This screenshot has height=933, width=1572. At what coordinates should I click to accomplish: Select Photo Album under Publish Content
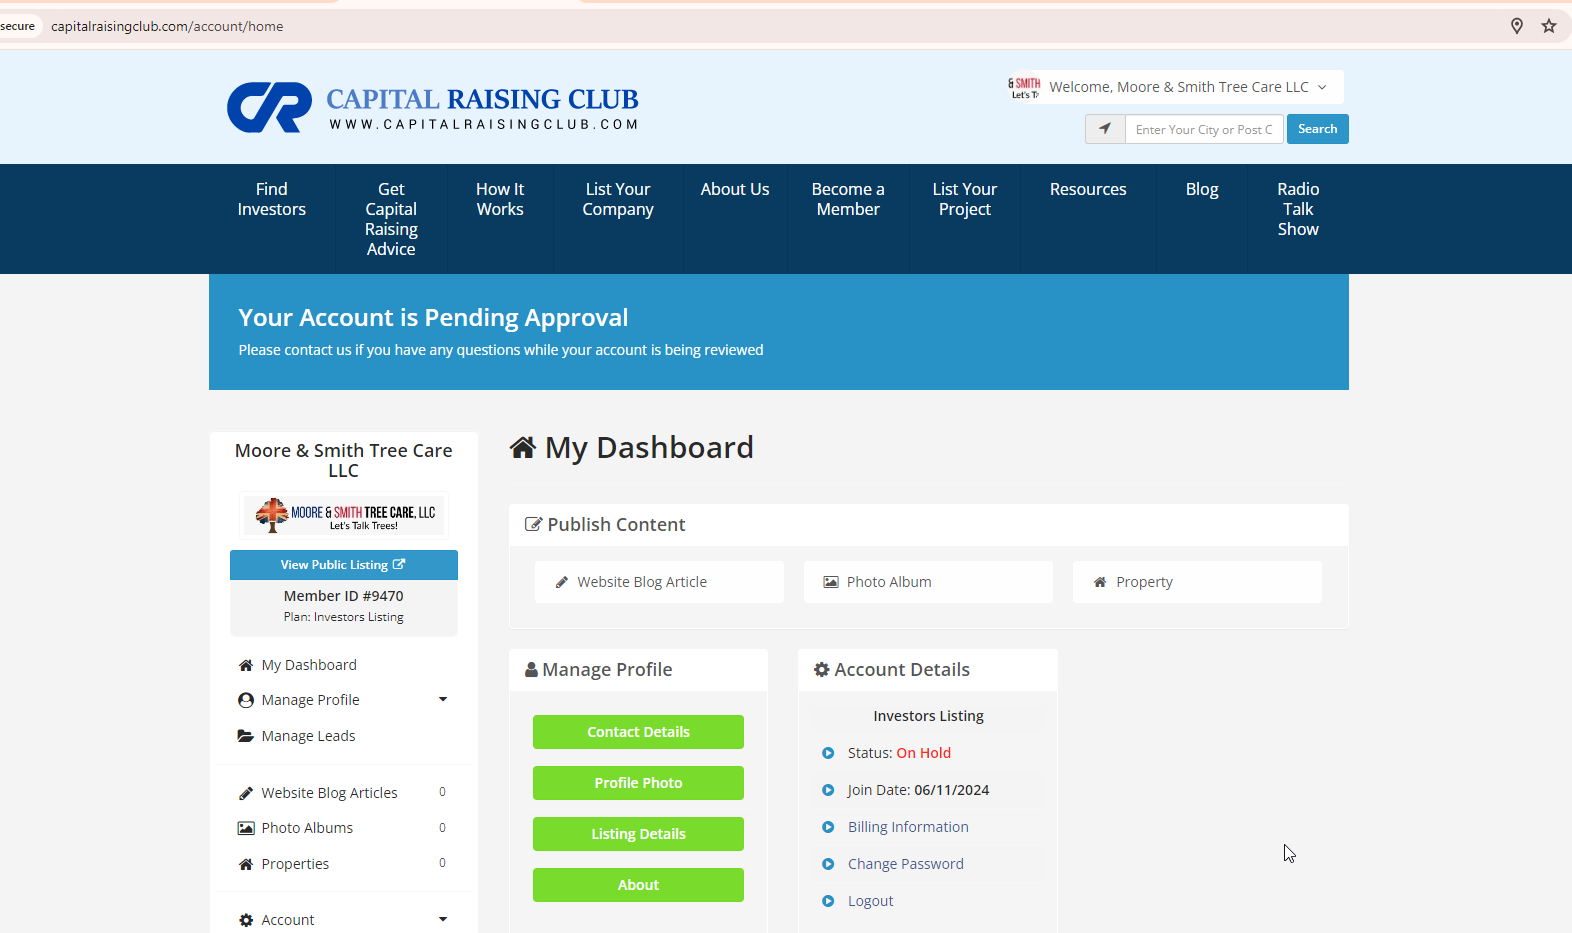click(x=928, y=582)
